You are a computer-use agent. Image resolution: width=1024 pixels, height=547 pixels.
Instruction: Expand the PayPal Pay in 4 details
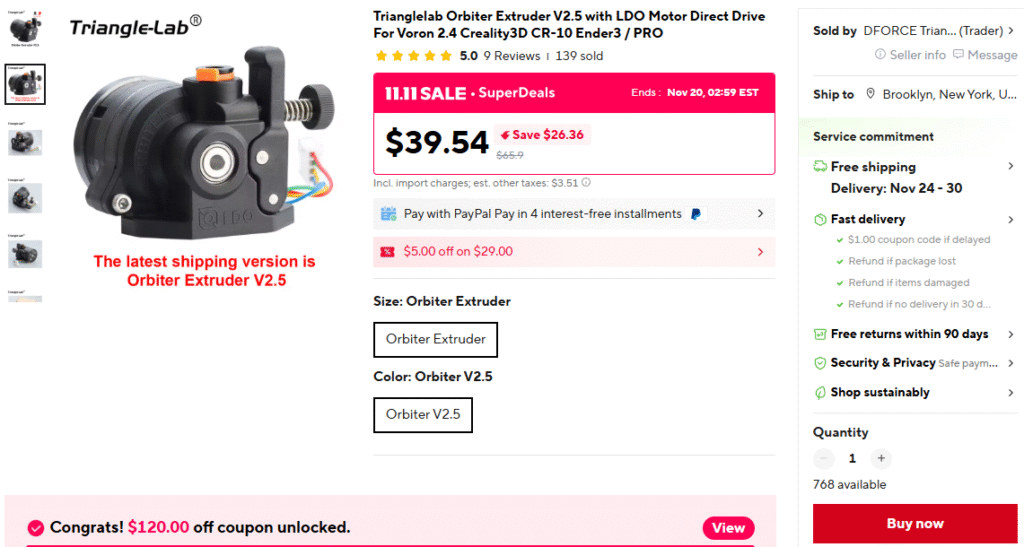[760, 214]
